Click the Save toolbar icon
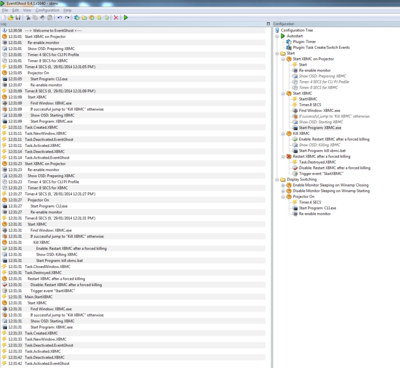This screenshot has height=368, width=400. (x=18, y=18)
